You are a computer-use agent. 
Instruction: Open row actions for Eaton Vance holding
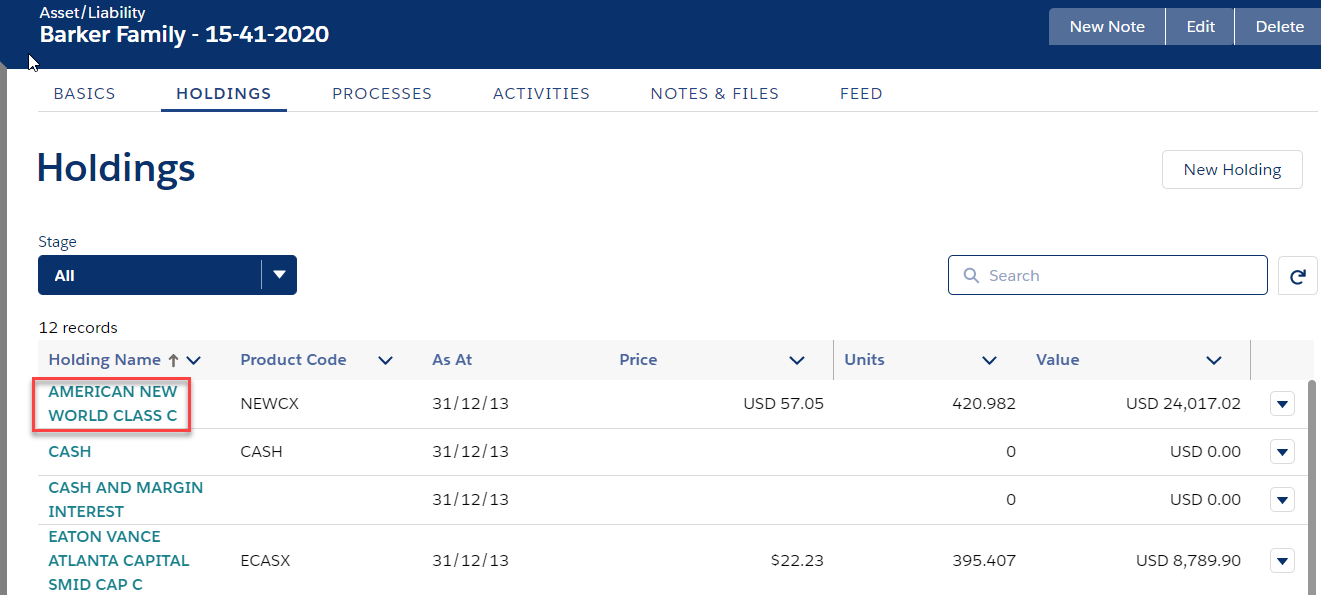(1282, 561)
